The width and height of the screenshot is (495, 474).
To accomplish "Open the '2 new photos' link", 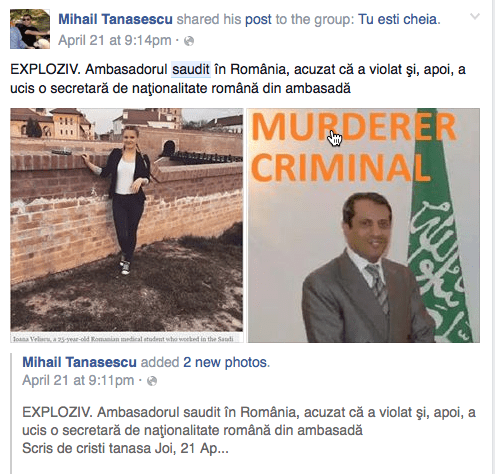I will (225, 362).
